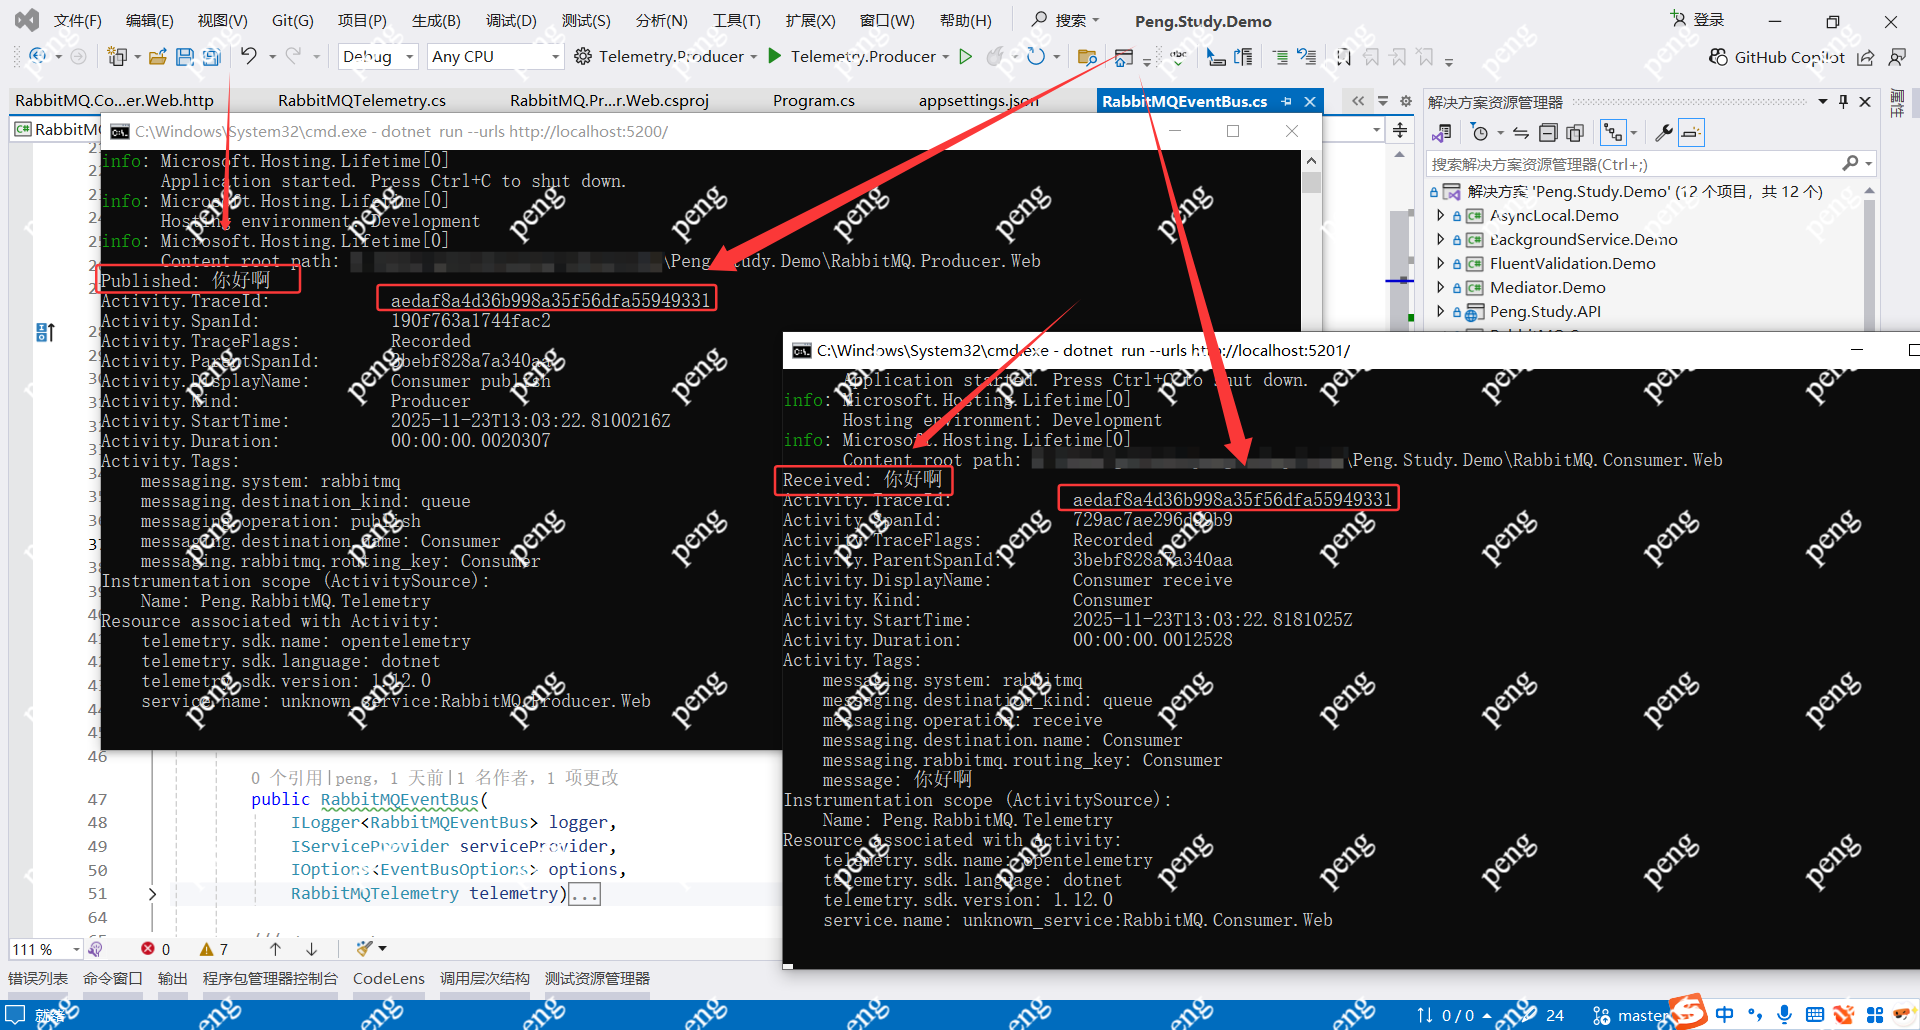Expand the Peng.Study.API project node
This screenshot has width=1920, height=1030.
pos(1440,311)
